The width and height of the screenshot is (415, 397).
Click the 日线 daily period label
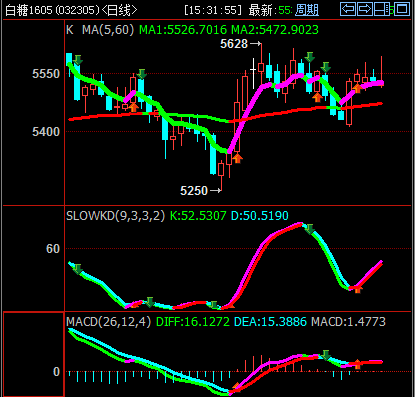point(119,10)
